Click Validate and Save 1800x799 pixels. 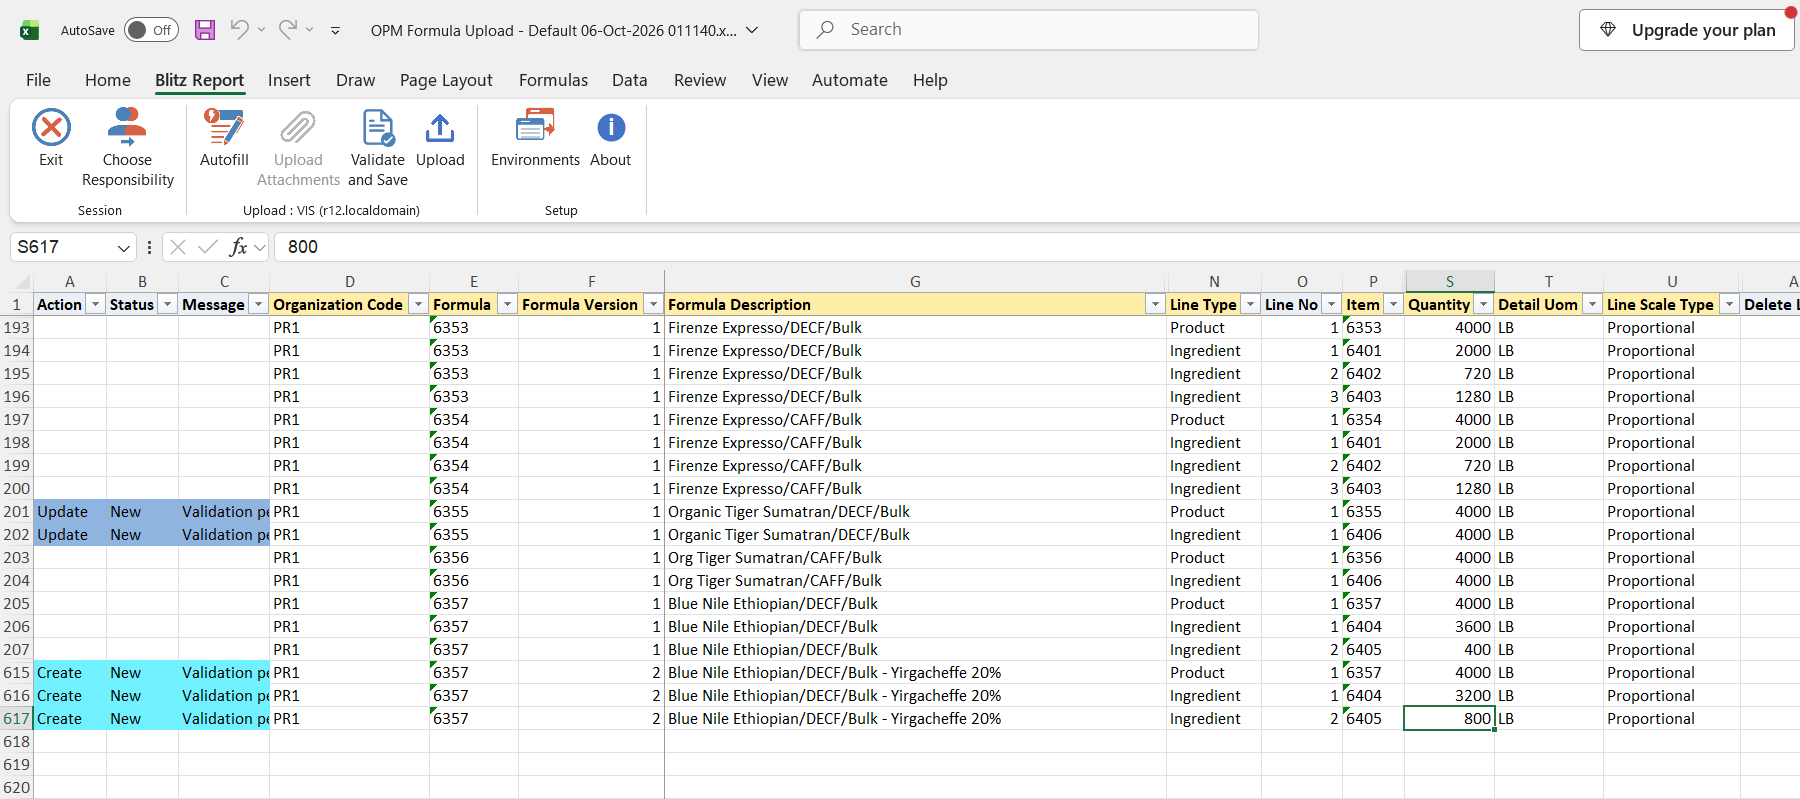pyautogui.click(x=378, y=148)
